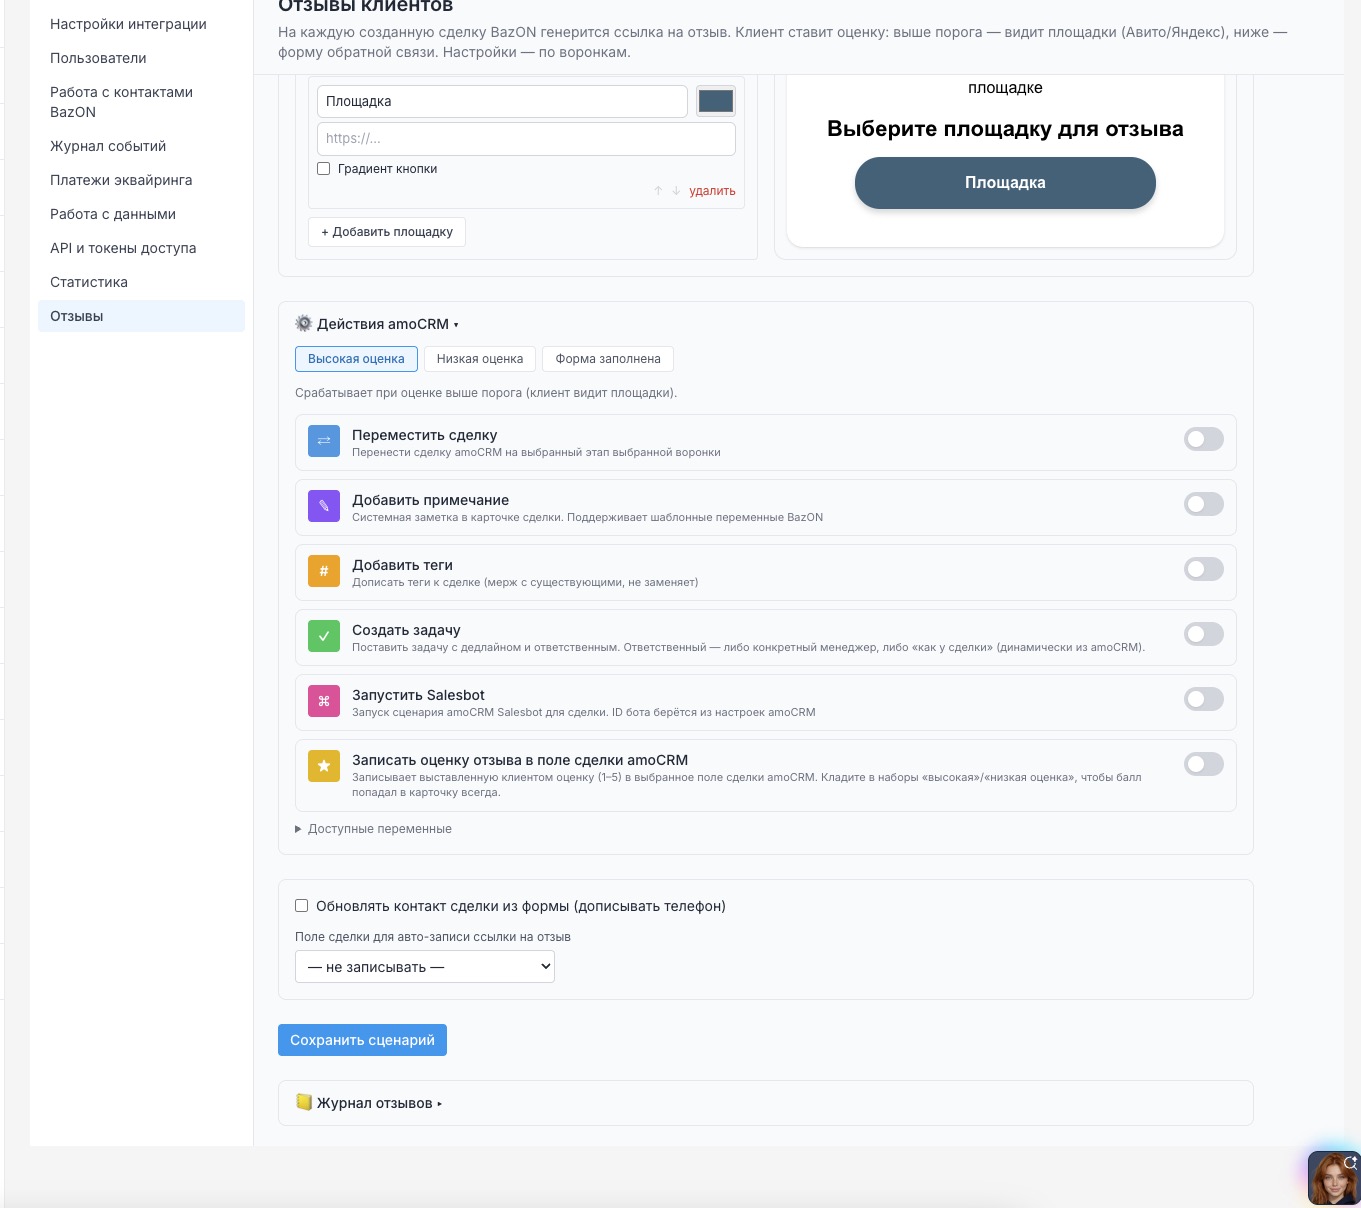Click the purple Add note pencil icon
This screenshot has height=1208, width=1361.
324,506
